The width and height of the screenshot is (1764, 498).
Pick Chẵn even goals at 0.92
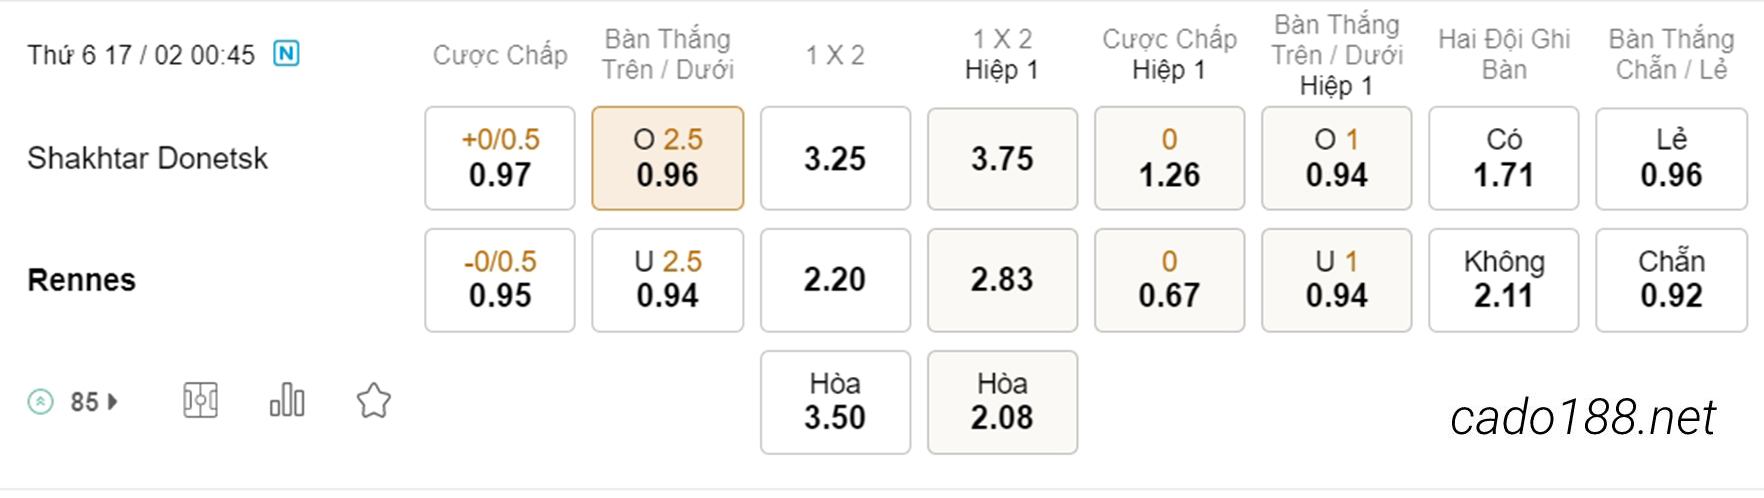pos(1671,280)
